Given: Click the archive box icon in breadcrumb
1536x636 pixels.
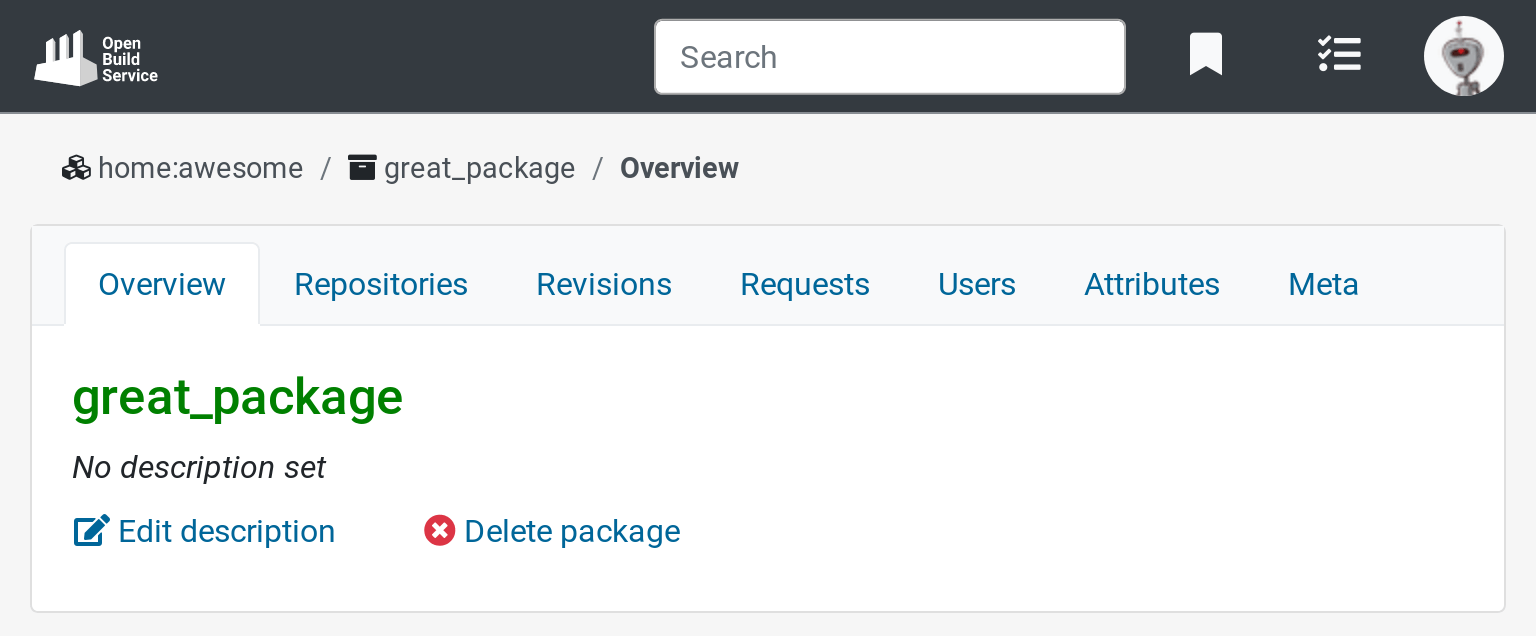Looking at the screenshot, I should click(362, 167).
